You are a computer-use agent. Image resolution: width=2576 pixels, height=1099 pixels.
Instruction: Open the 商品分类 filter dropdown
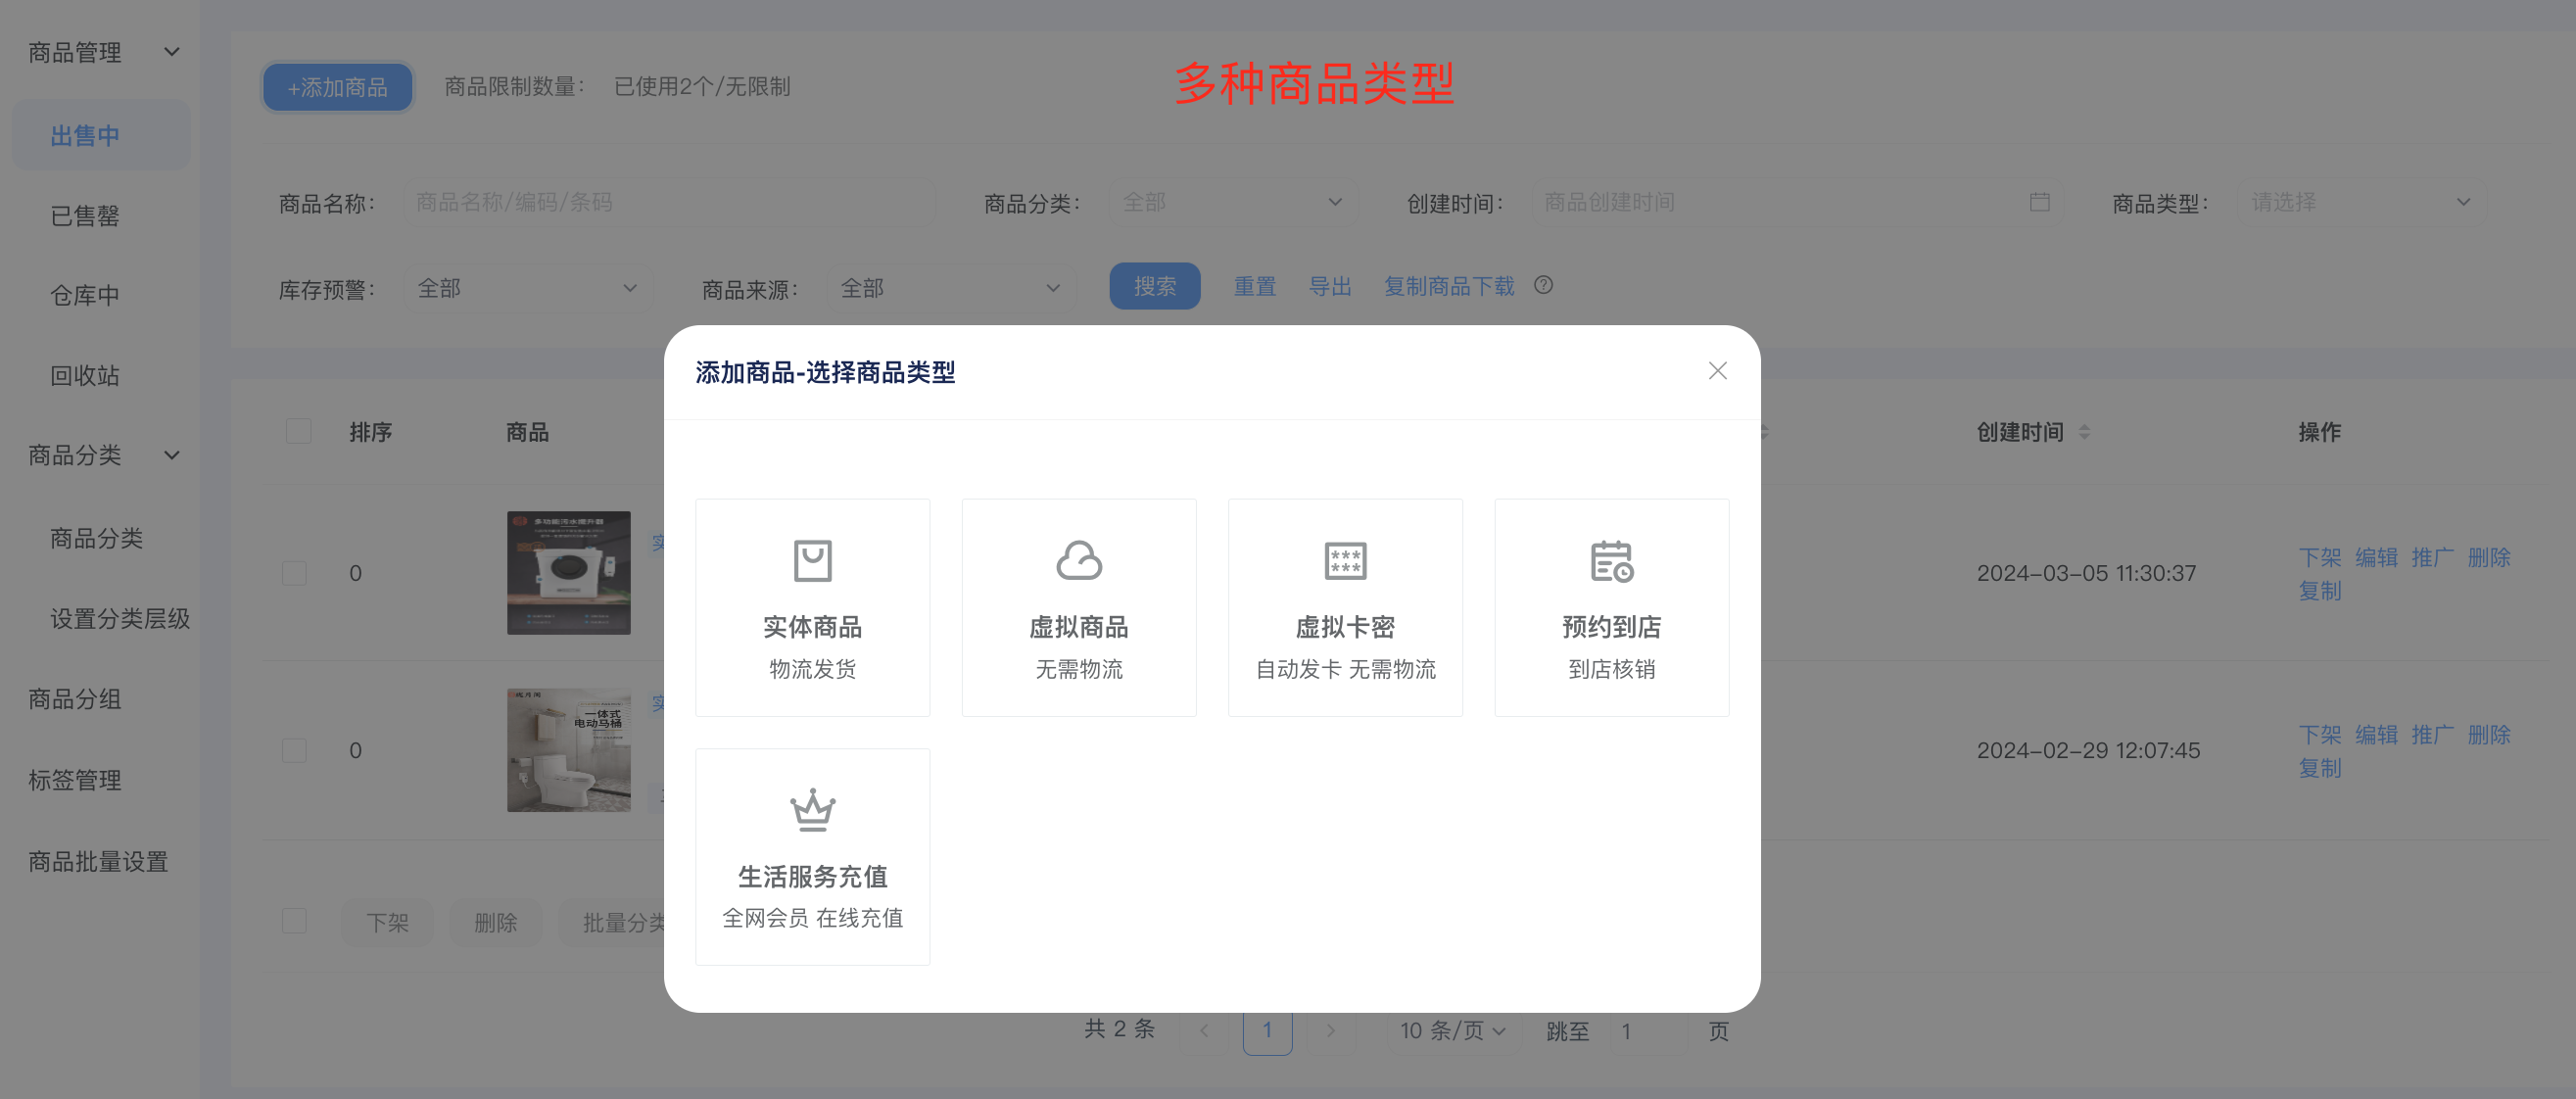click(x=1231, y=203)
